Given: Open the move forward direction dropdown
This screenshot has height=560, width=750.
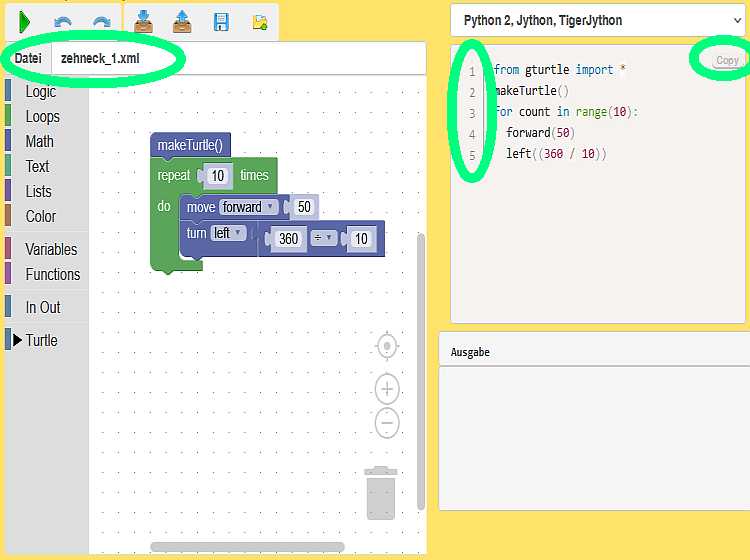Looking at the screenshot, I should (248, 207).
